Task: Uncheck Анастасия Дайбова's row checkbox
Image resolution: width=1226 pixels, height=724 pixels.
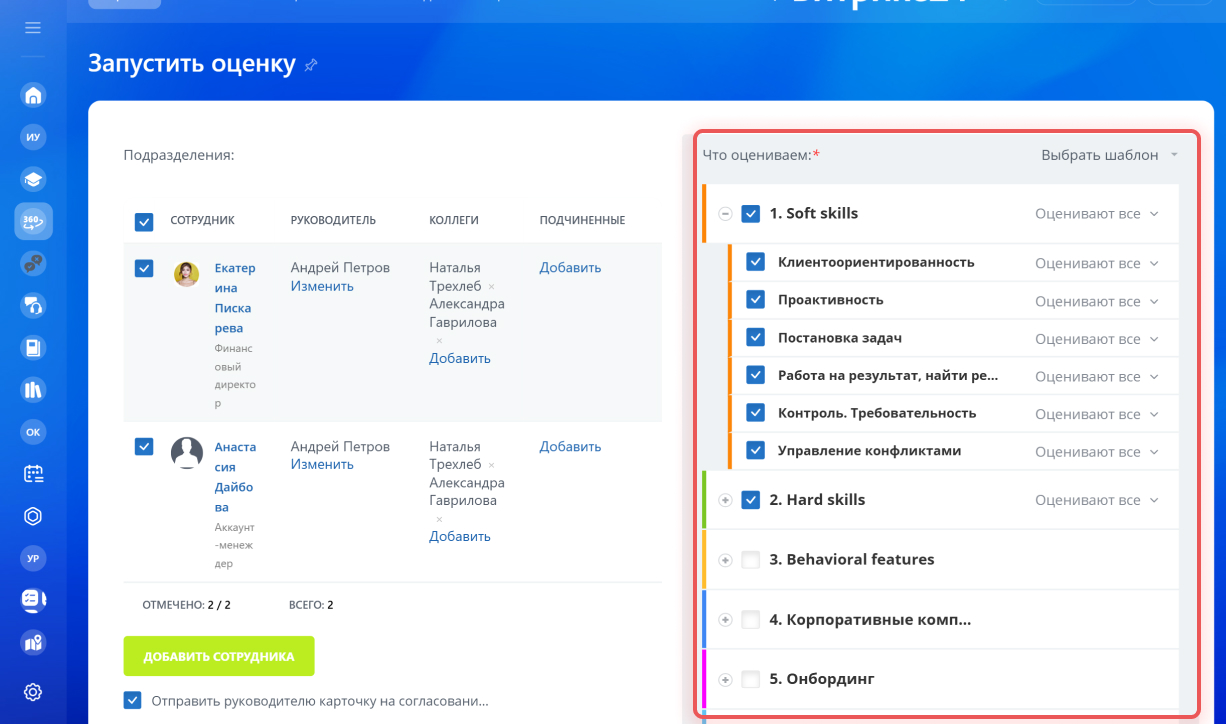Action: [144, 447]
